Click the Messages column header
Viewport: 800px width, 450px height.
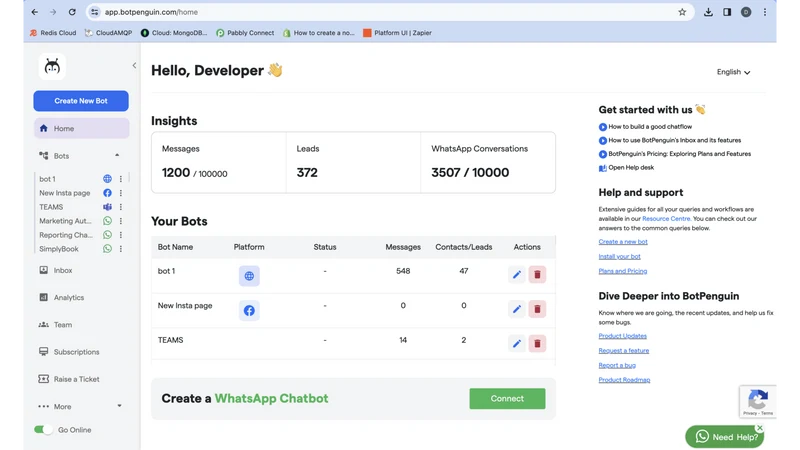click(x=403, y=247)
